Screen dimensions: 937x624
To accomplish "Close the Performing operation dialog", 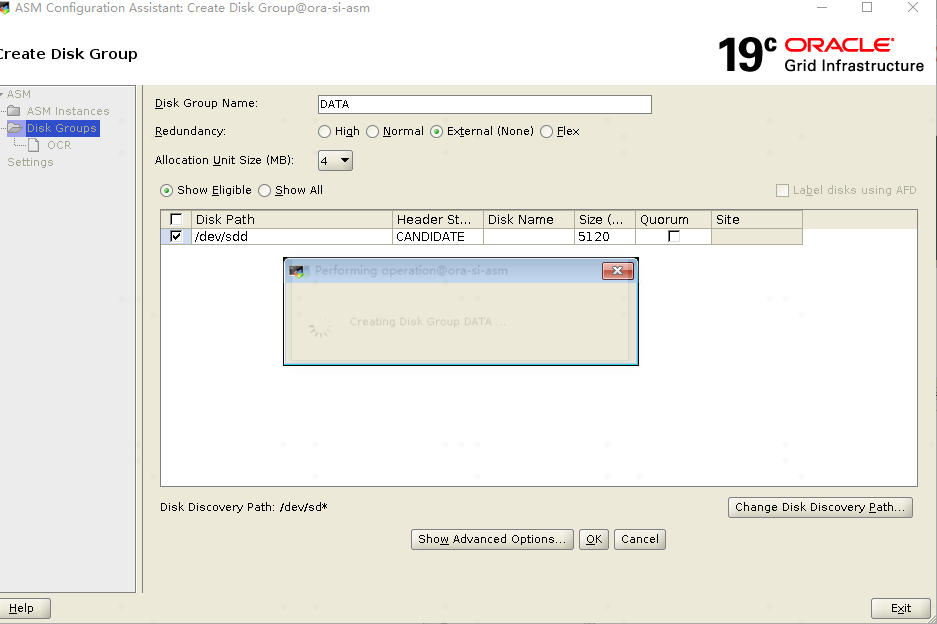I will [x=617, y=271].
